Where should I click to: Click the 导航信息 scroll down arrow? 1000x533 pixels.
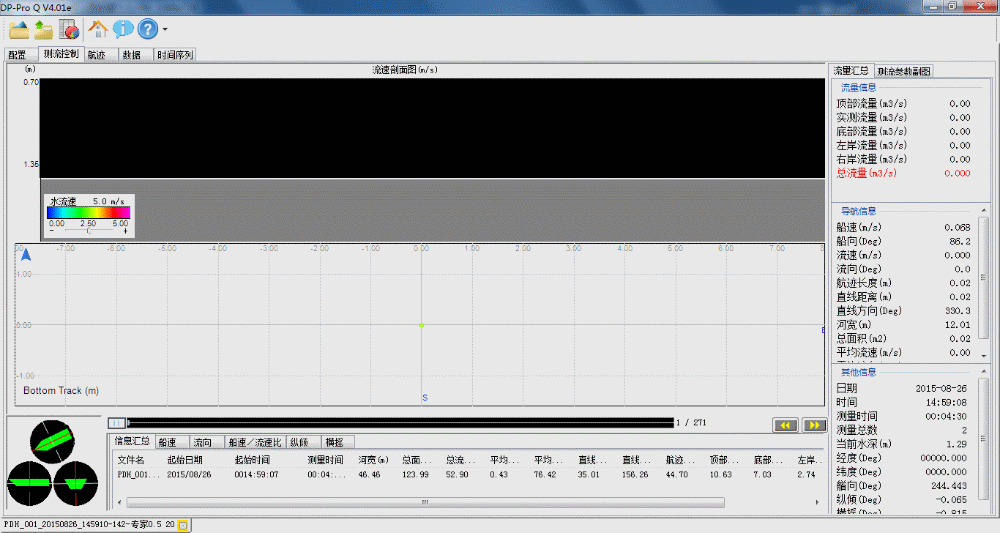click(983, 356)
